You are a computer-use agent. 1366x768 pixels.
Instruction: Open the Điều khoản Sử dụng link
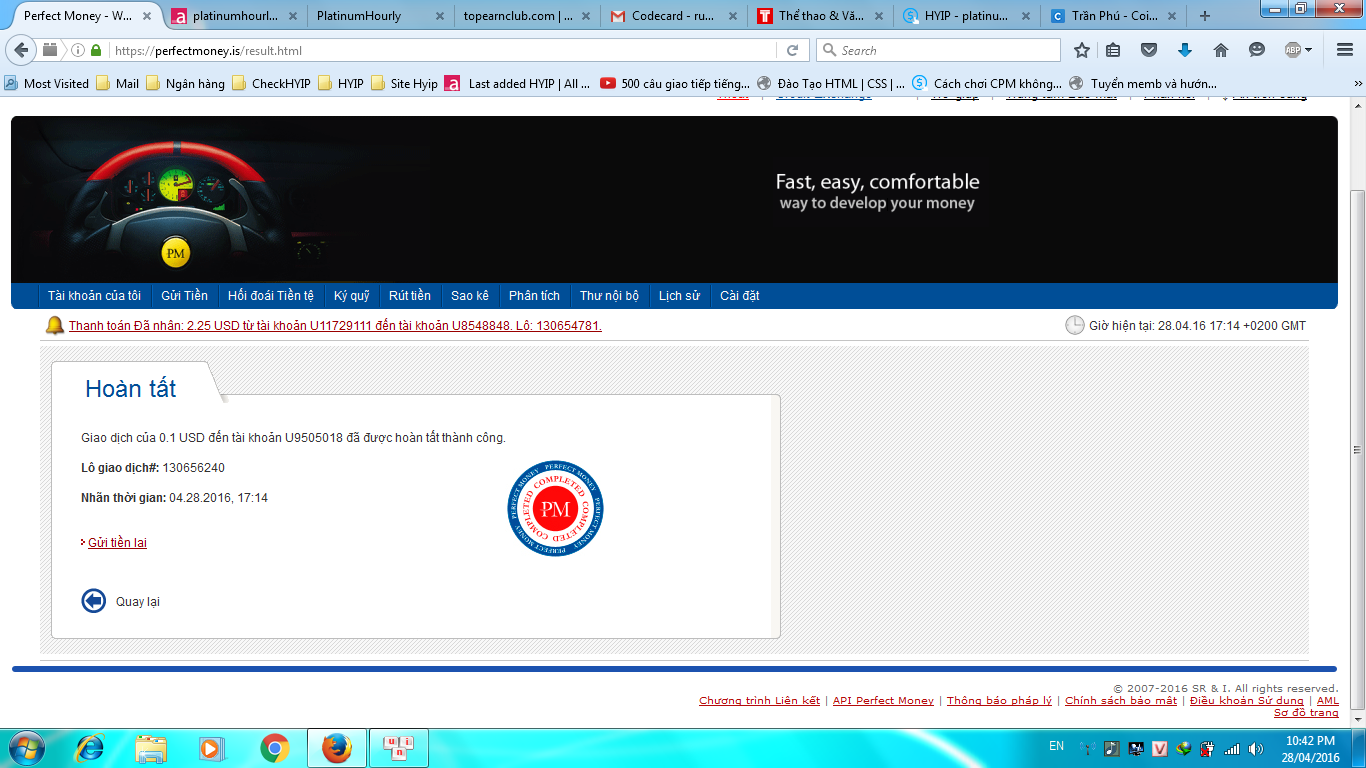pos(1247,701)
